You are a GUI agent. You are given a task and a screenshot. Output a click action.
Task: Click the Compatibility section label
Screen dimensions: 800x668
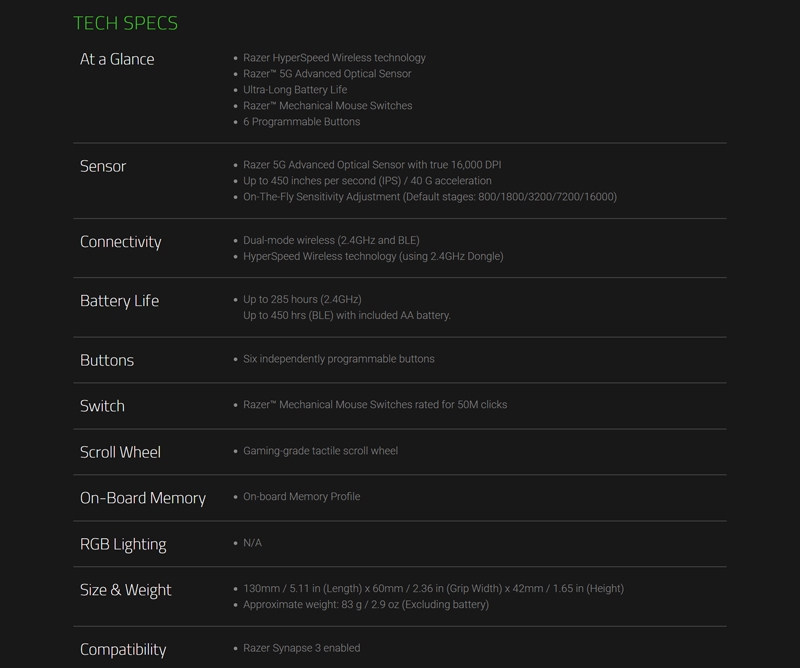click(123, 650)
